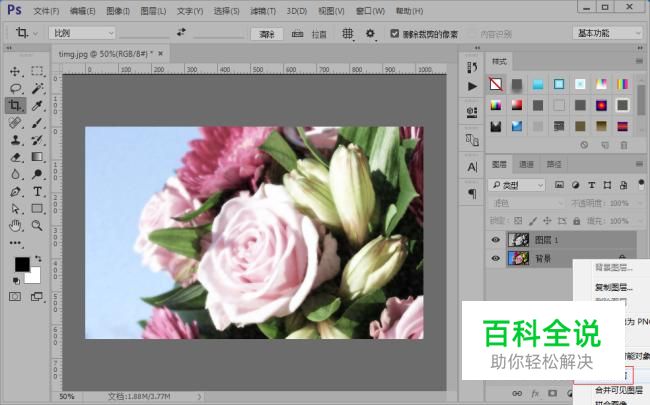
Task: Toggle Quick Mask mode icon
Action: click(x=15, y=297)
